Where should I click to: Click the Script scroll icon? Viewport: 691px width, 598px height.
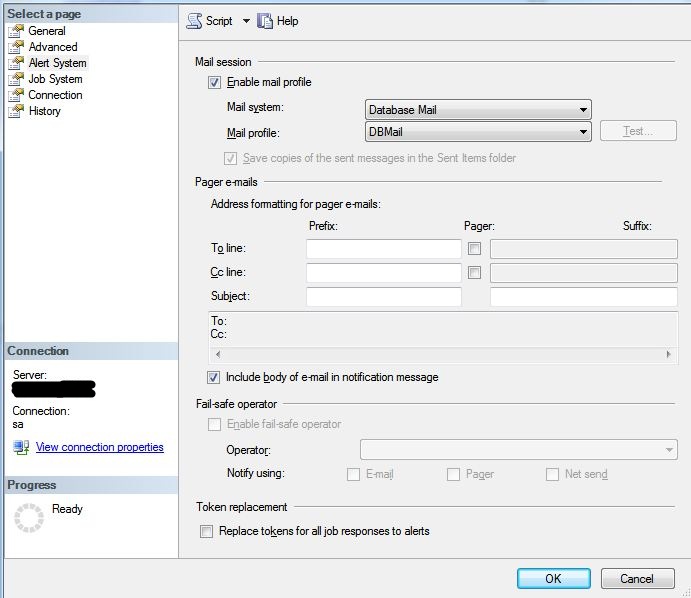(x=194, y=21)
